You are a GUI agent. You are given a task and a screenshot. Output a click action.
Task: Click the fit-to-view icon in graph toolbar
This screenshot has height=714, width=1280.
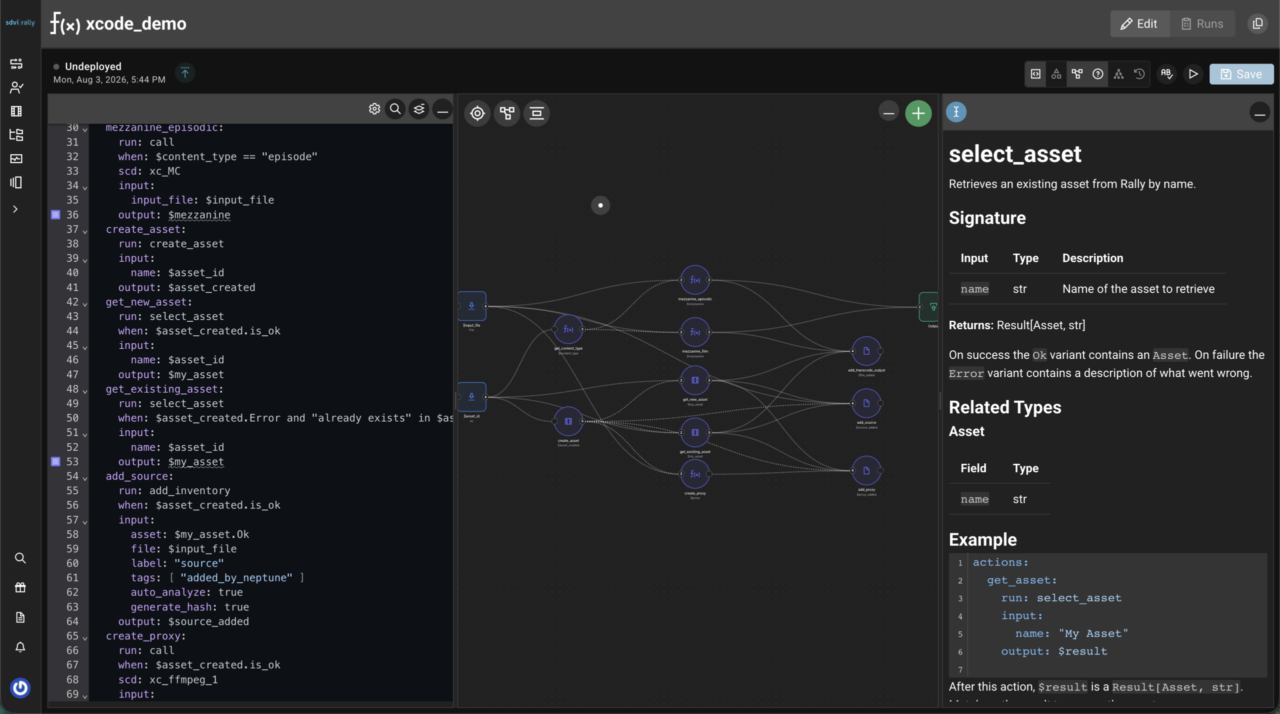537,113
